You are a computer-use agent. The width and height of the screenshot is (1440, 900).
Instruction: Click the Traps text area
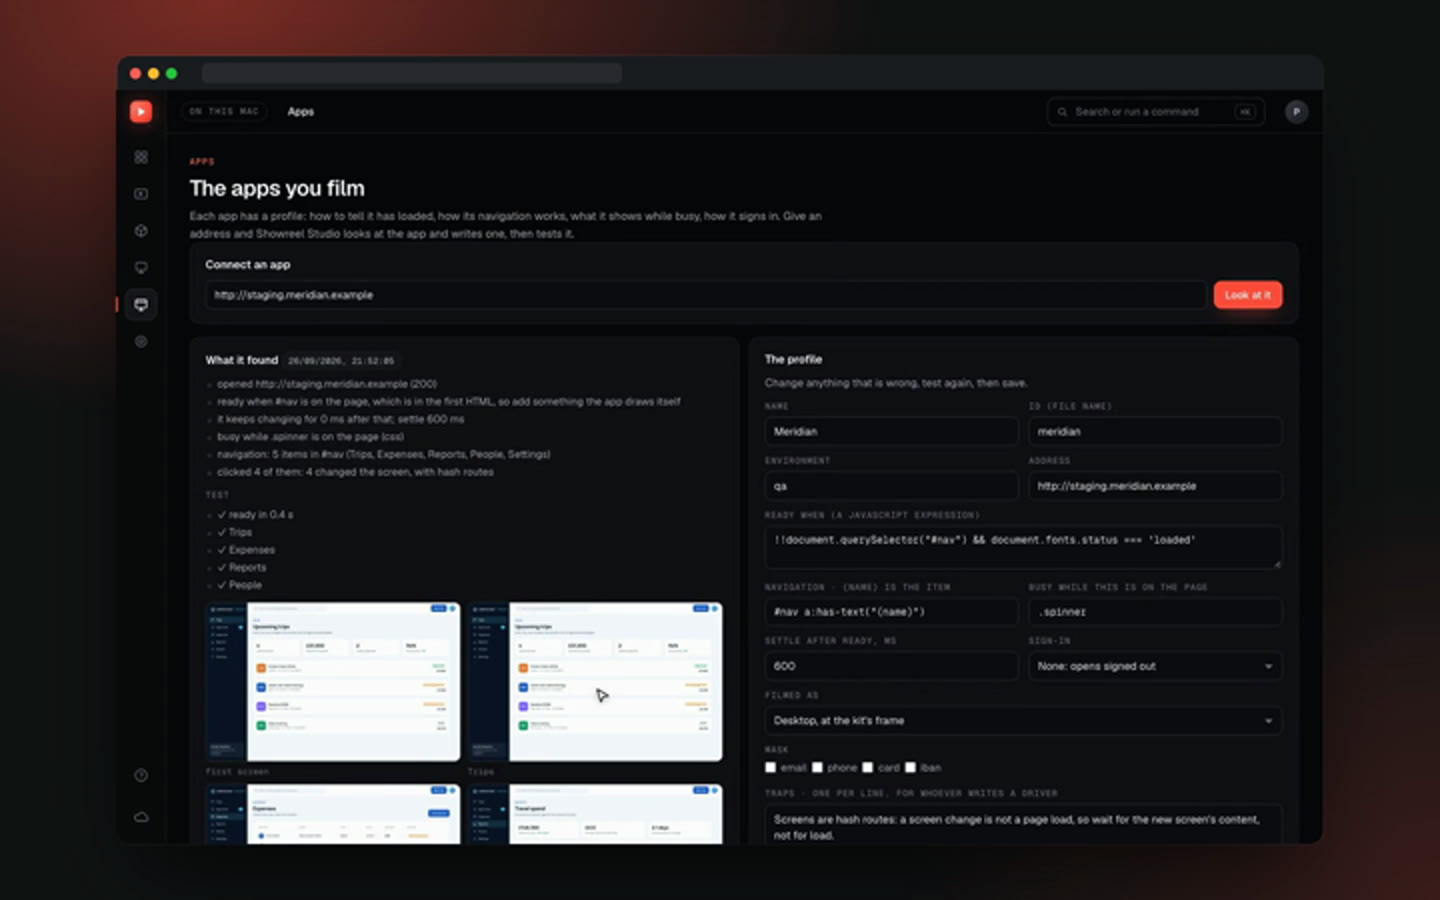click(1023, 825)
